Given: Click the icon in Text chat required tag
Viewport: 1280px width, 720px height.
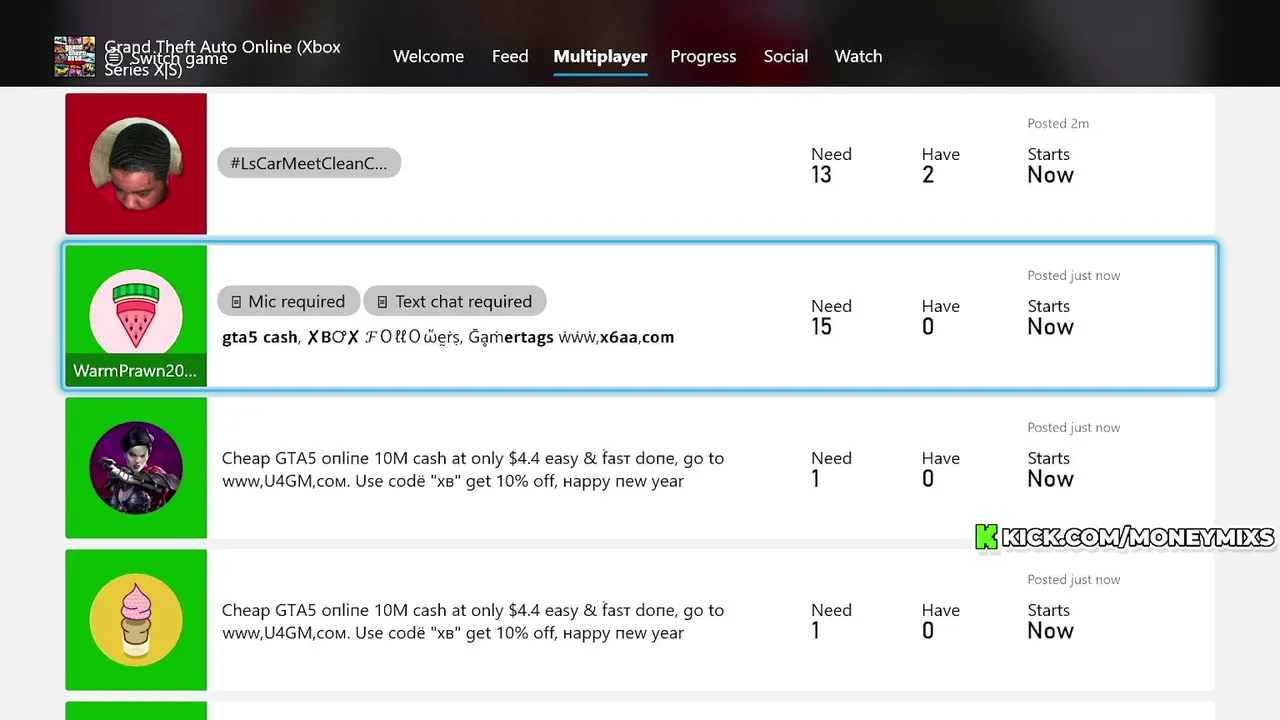Looking at the screenshot, I should pos(382,302).
